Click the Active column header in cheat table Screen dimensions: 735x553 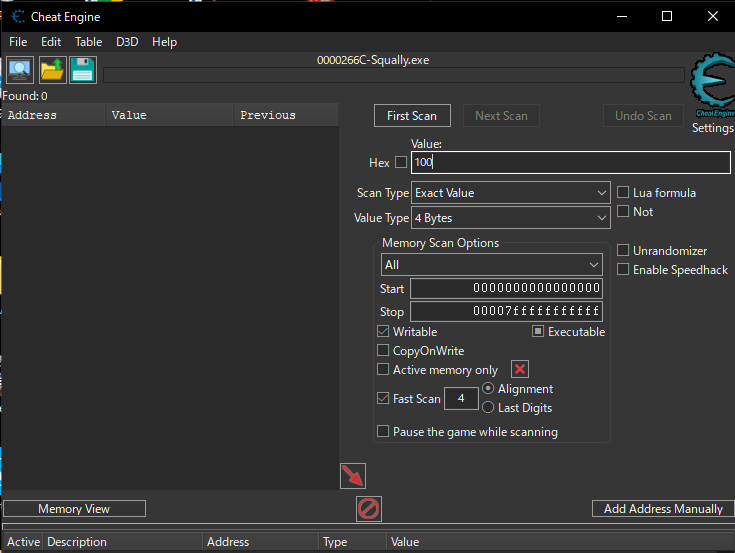coord(23,542)
